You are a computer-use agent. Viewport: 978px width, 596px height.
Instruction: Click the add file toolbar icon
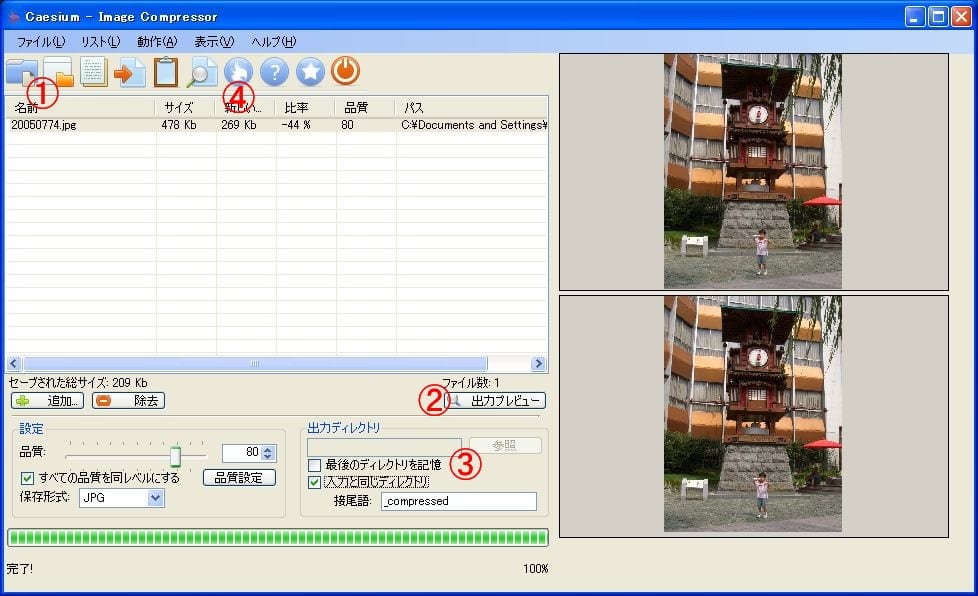[20, 73]
